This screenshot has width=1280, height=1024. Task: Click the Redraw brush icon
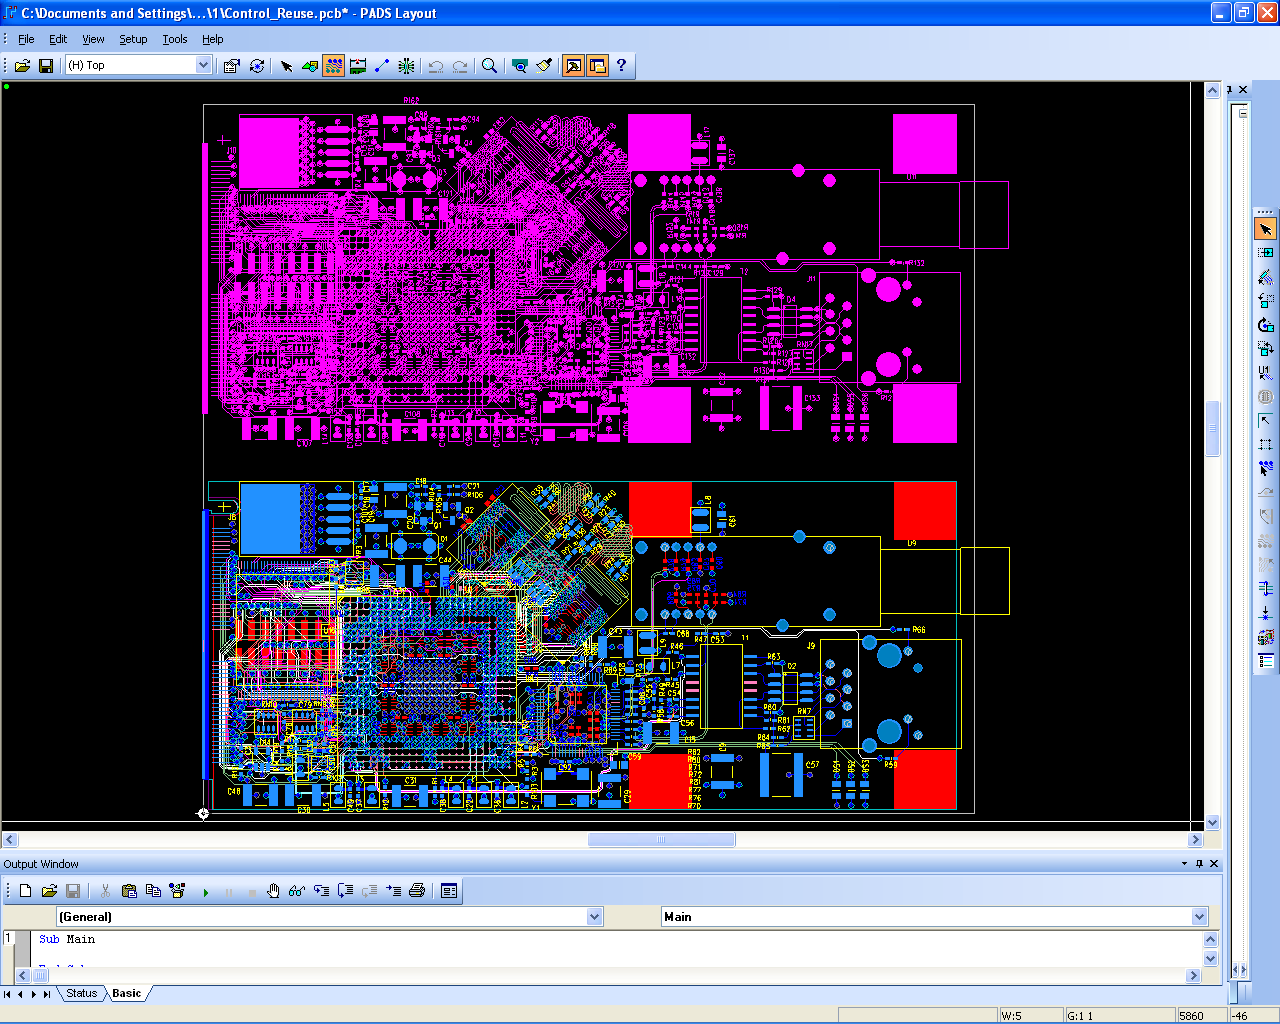[544, 66]
